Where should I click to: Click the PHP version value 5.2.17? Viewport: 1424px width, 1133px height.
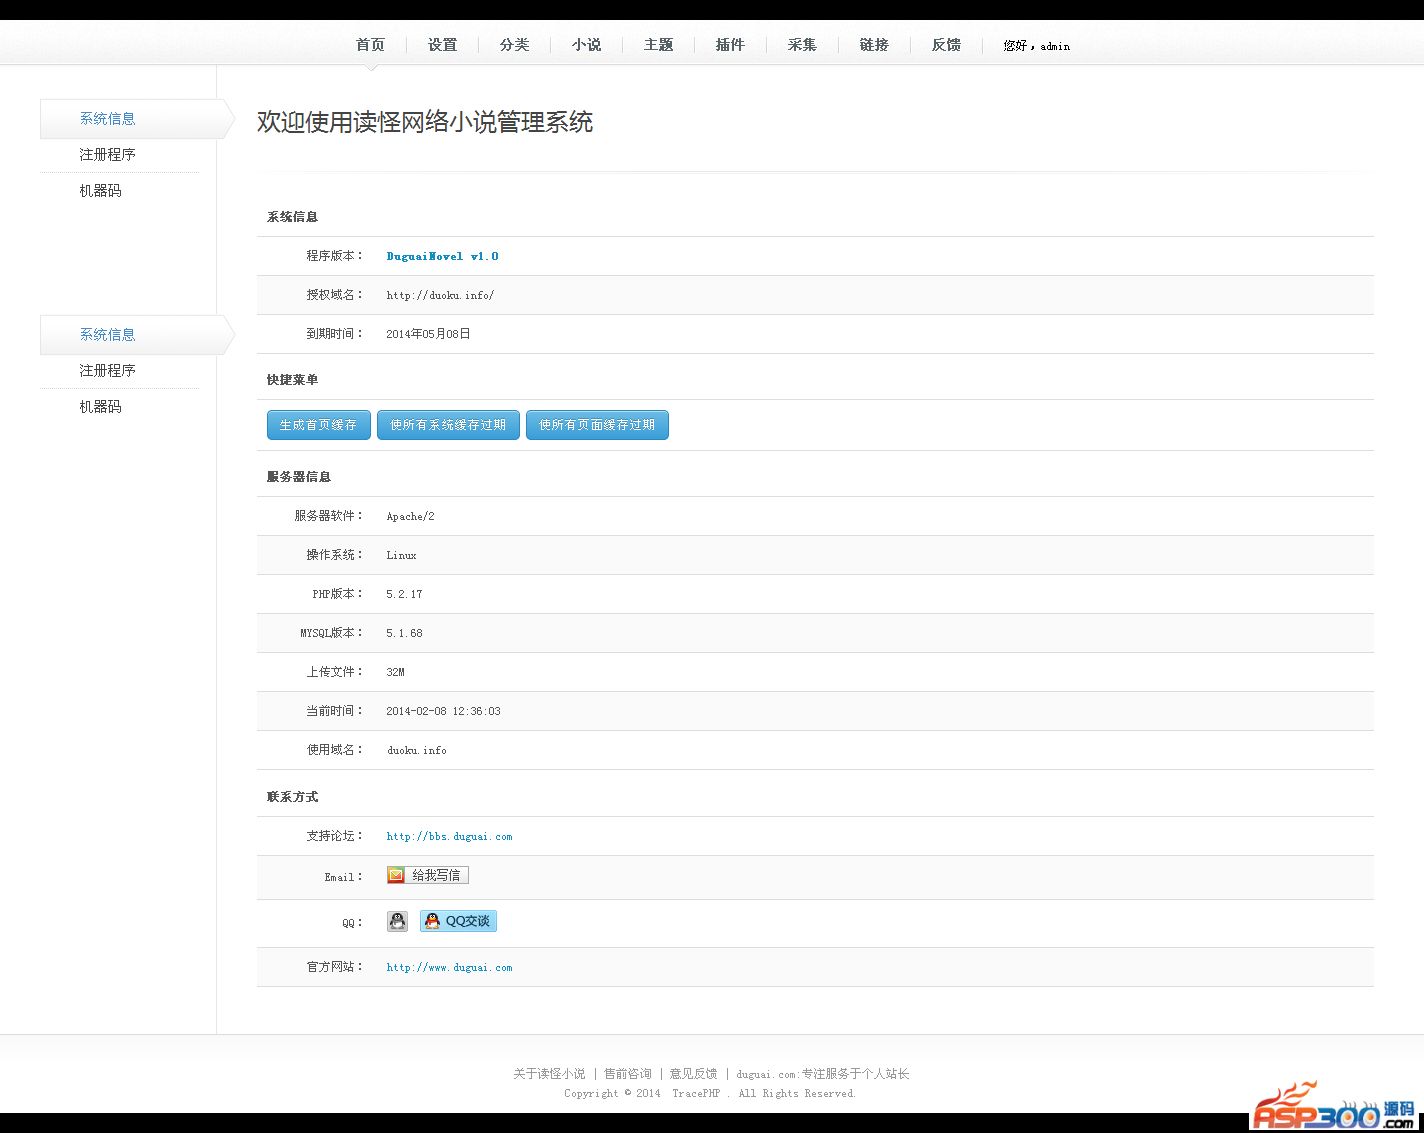click(x=404, y=594)
